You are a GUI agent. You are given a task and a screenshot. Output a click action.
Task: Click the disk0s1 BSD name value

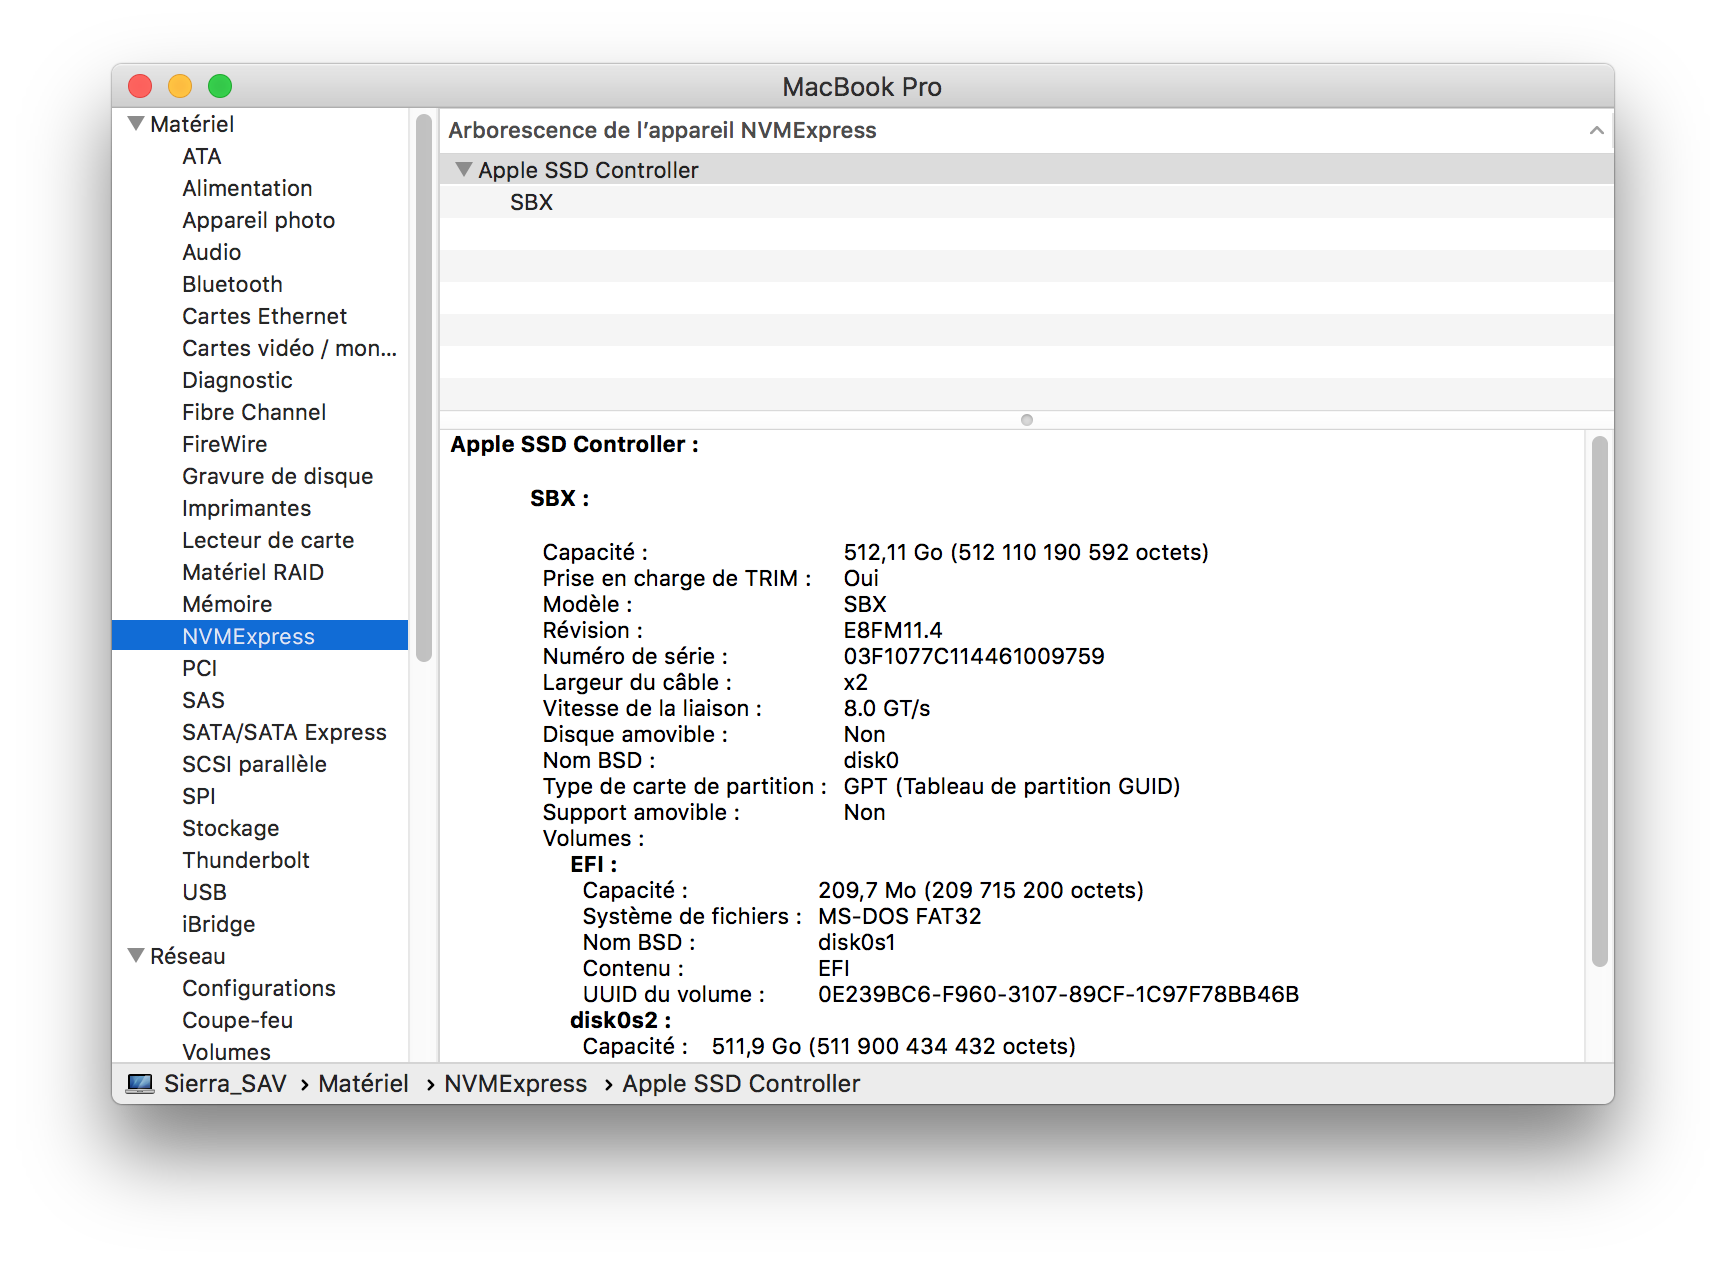pos(856,942)
